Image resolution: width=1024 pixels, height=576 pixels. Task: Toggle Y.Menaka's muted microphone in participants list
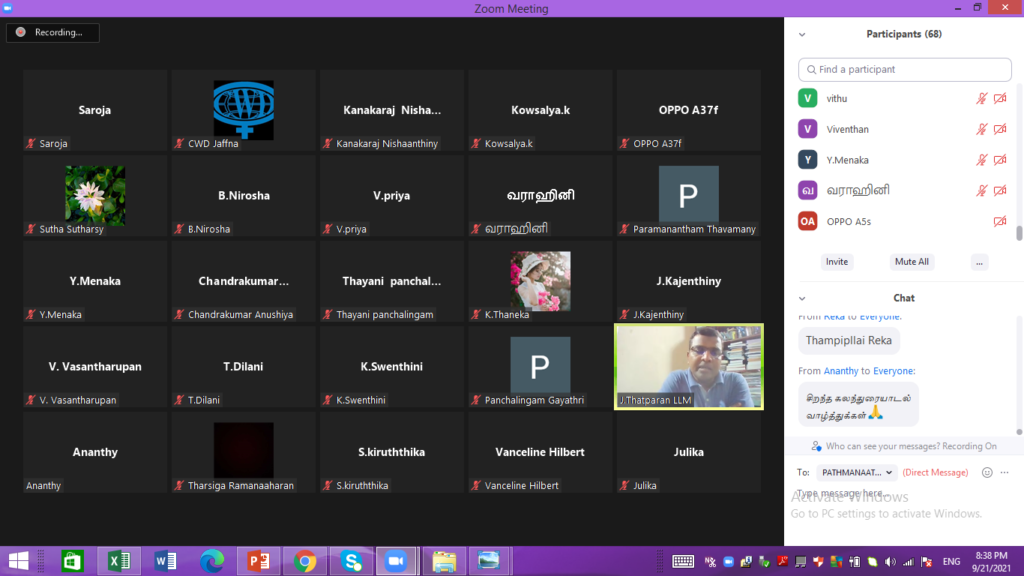(981, 160)
